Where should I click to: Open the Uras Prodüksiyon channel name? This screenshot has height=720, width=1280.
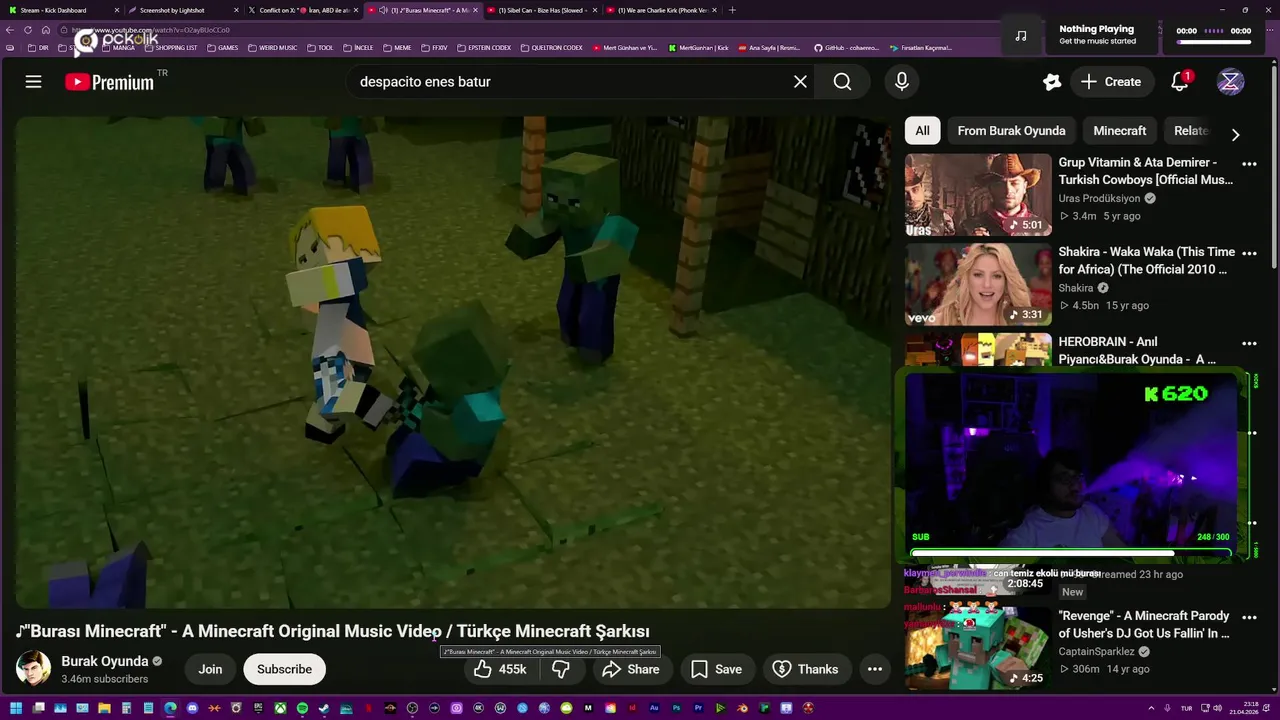tap(1099, 199)
